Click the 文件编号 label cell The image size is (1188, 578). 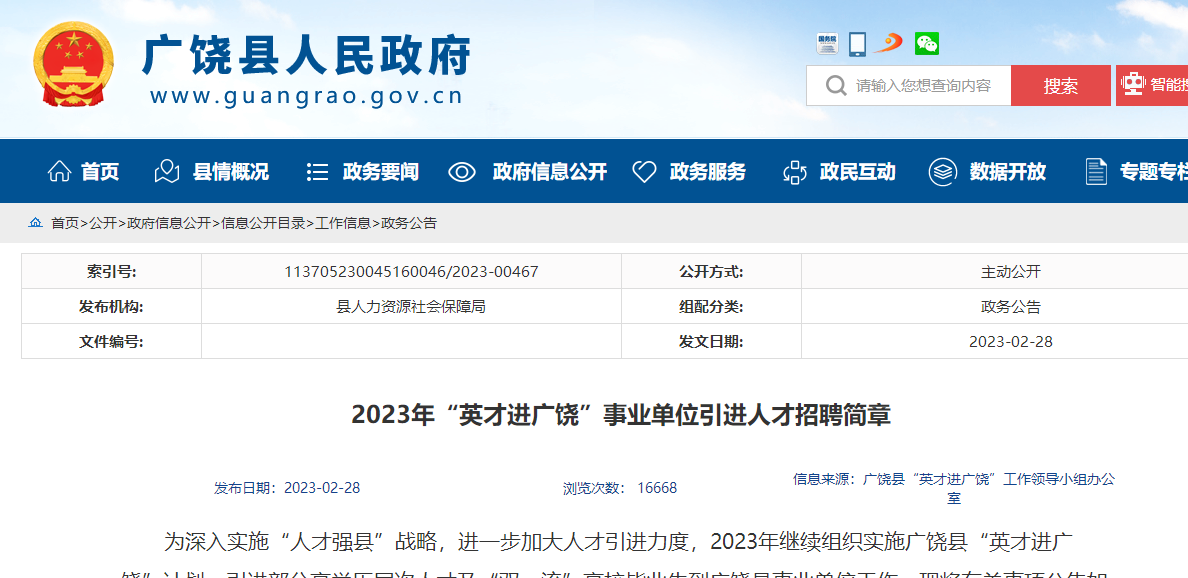(111, 342)
